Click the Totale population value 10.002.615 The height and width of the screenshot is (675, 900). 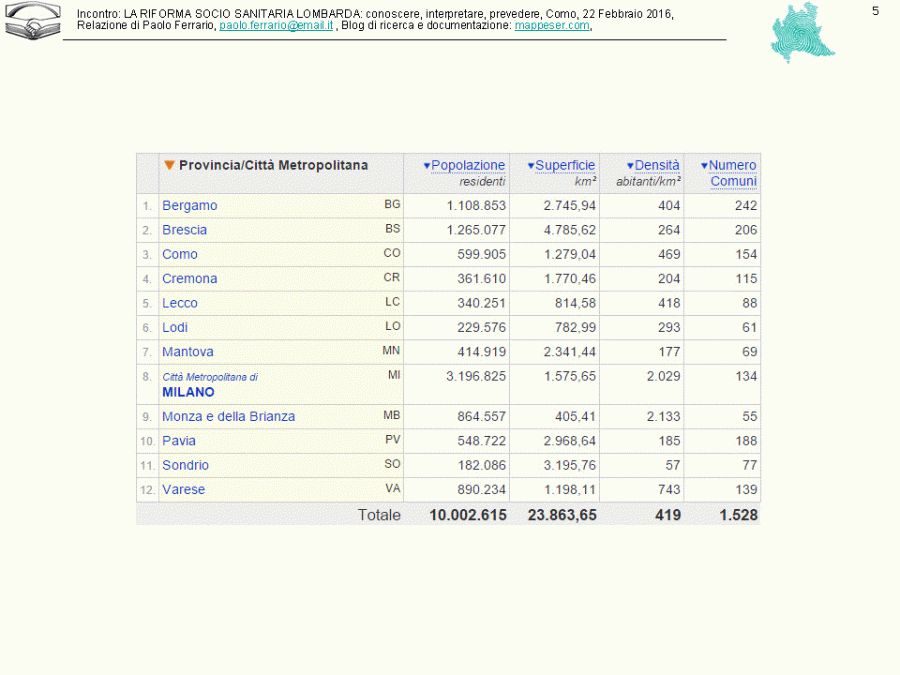tap(468, 515)
